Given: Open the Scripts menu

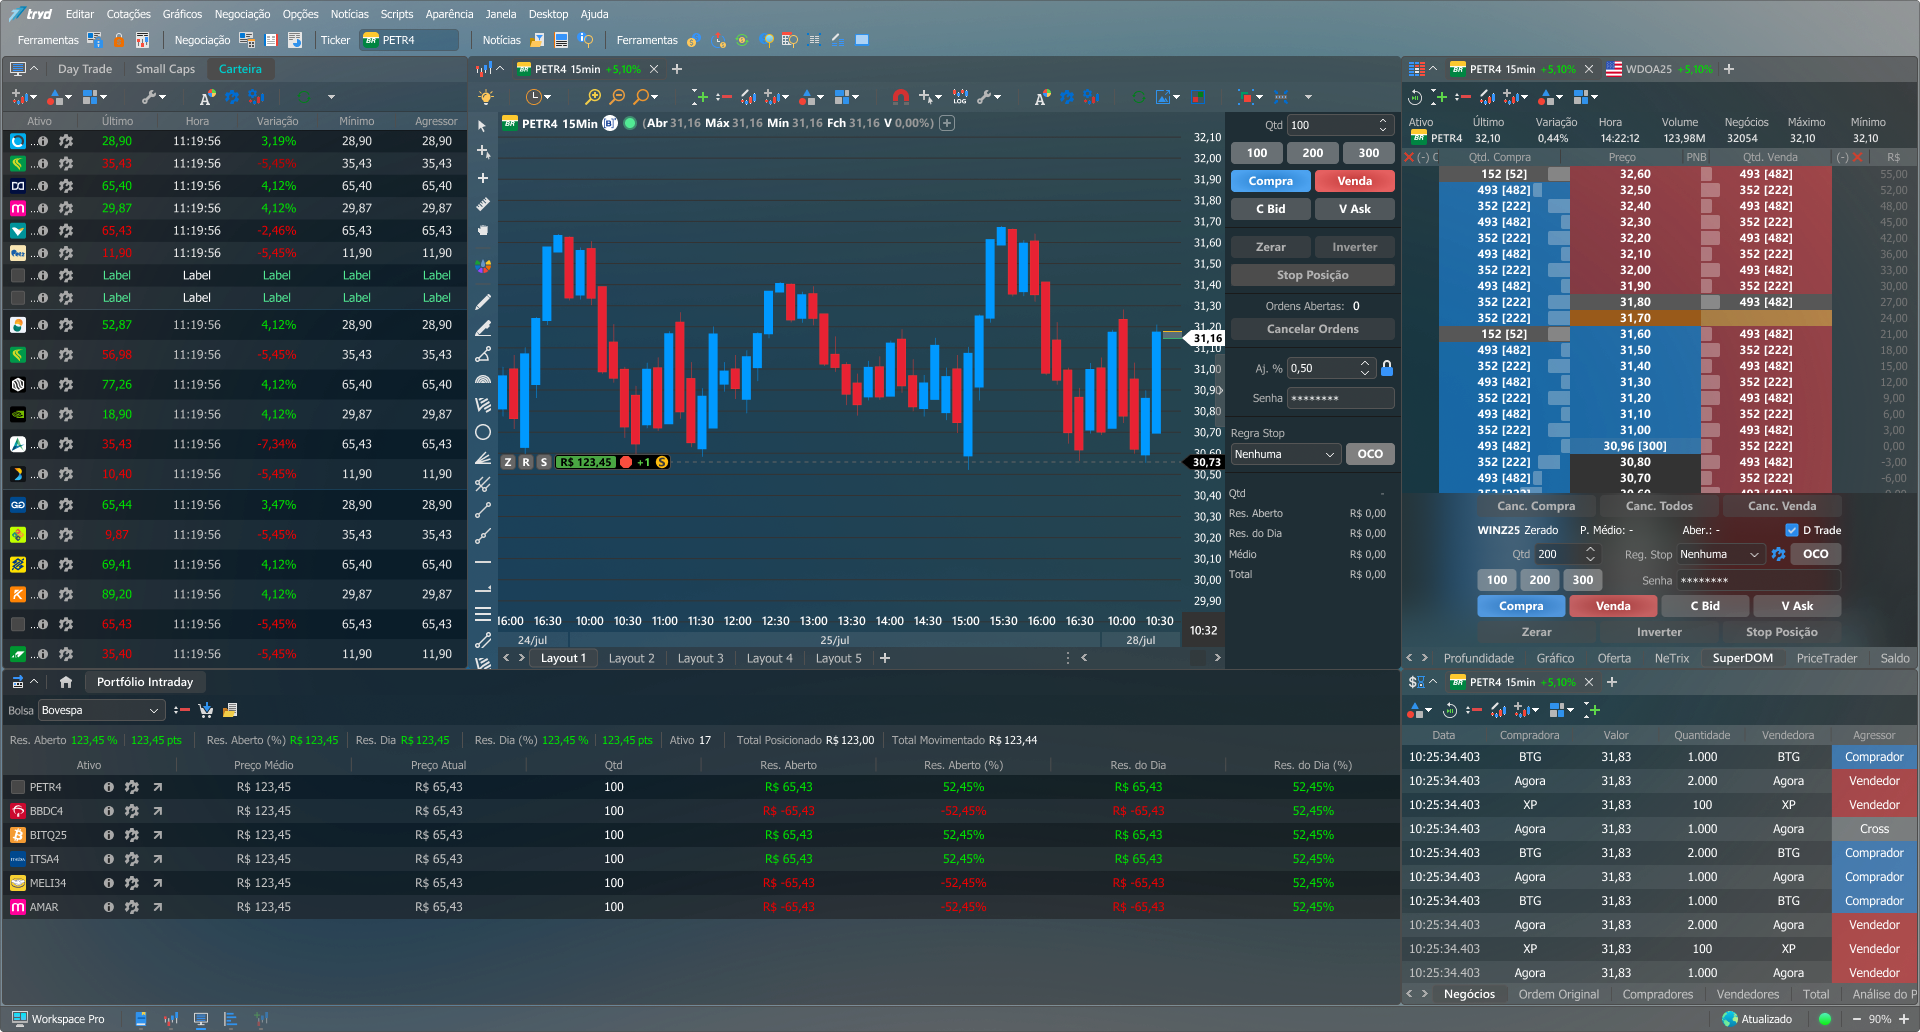Looking at the screenshot, I should pos(397,14).
